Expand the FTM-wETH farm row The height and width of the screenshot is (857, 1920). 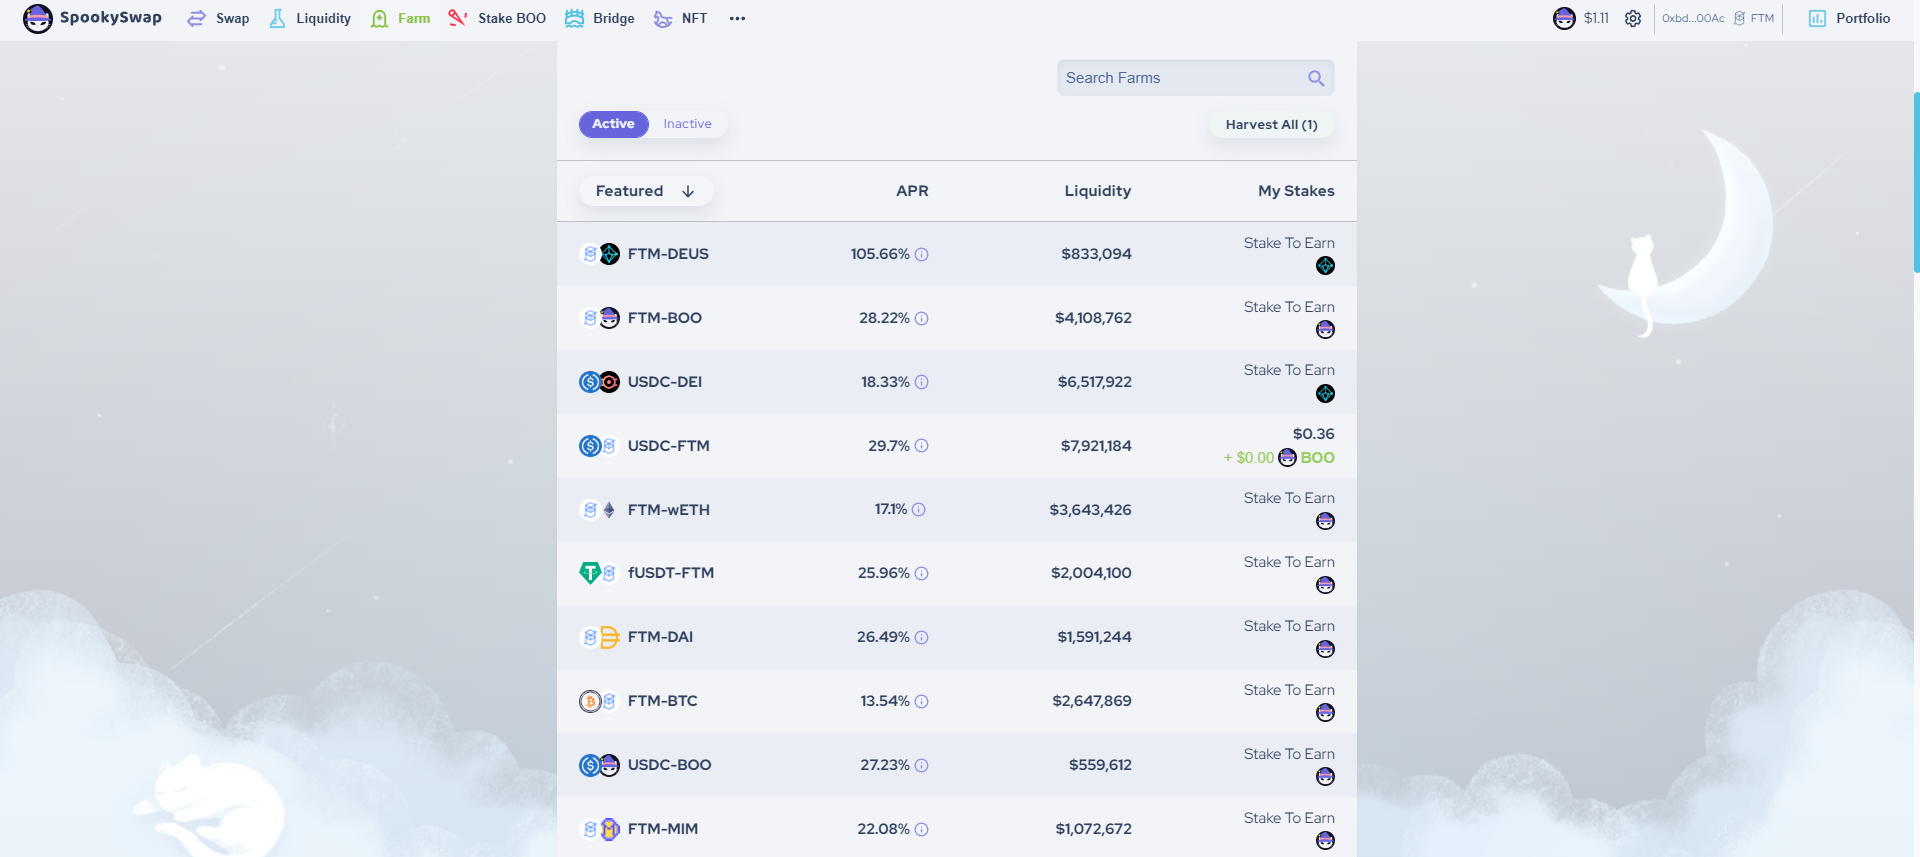pyautogui.click(x=956, y=510)
